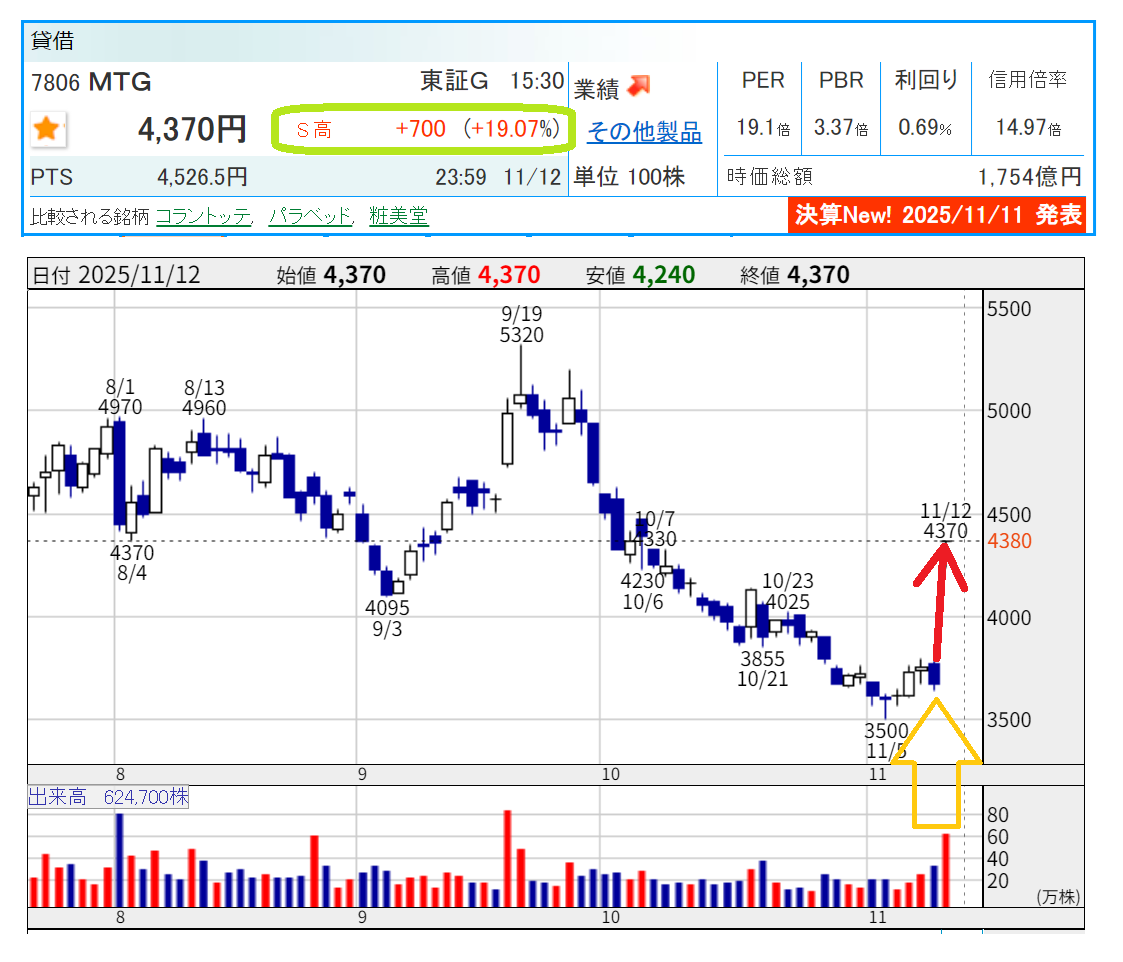
Task: Click the orange 4380 price axis marker
Action: 1008,541
